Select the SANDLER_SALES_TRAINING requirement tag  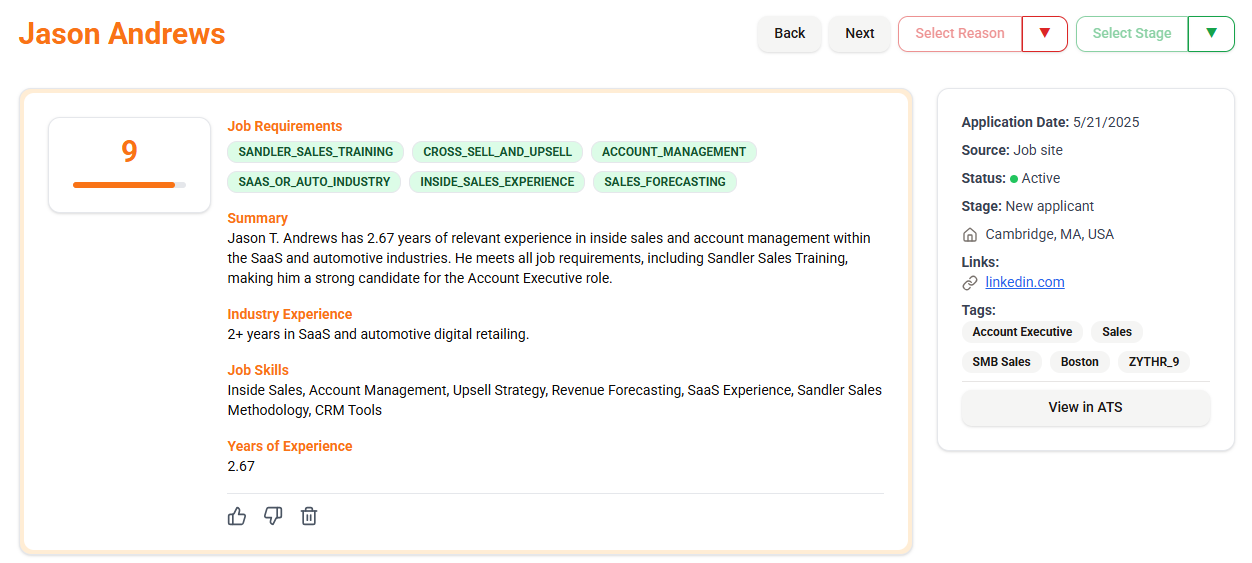[316, 152]
